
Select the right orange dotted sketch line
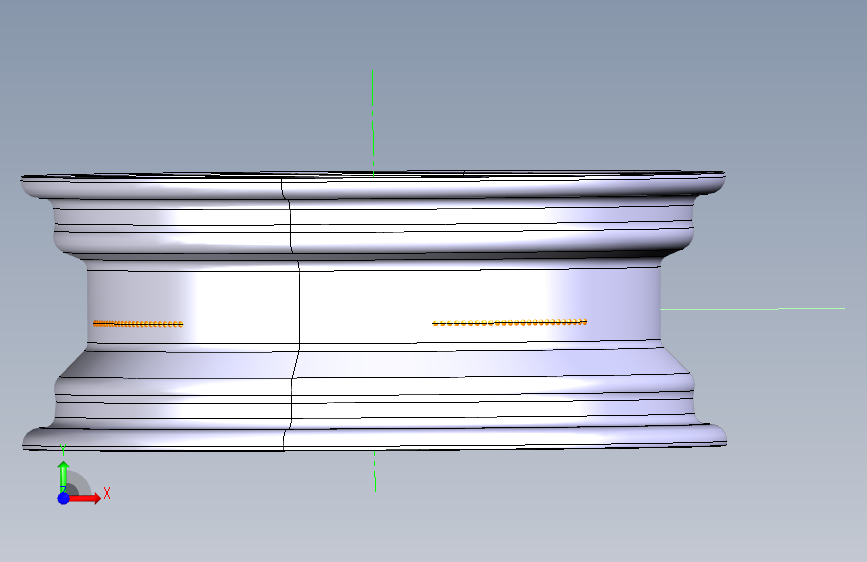click(509, 322)
